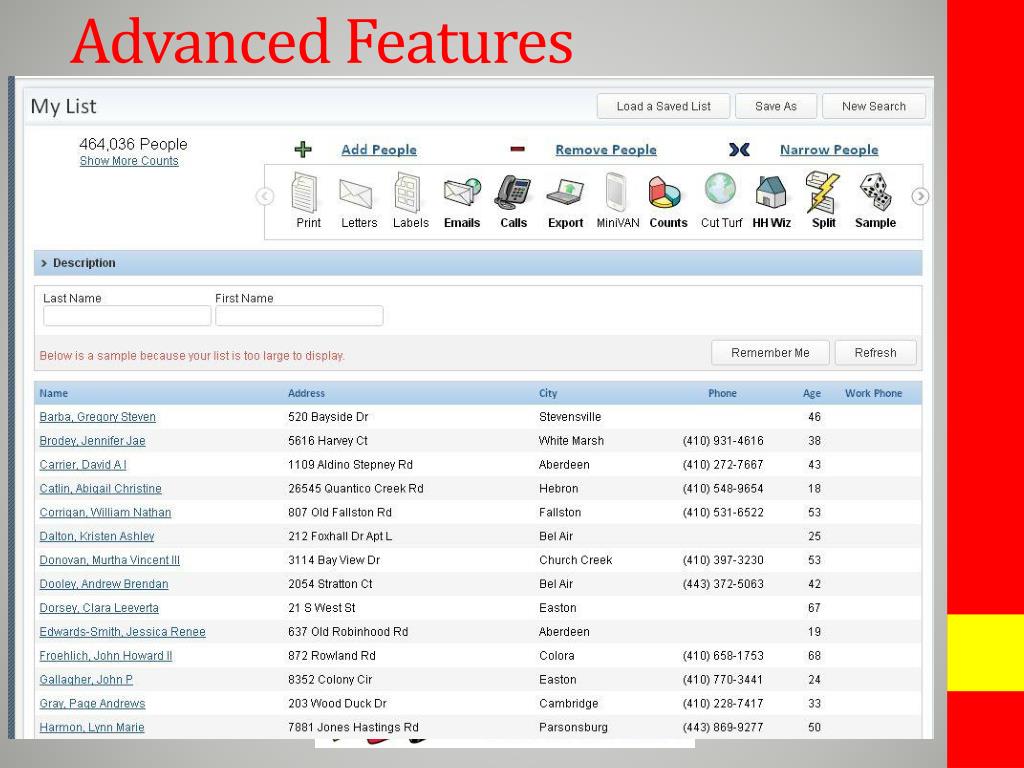Screen dimensions: 1024x768
Task: Click address 26545 Quantico Creek Rd
Action: point(355,488)
